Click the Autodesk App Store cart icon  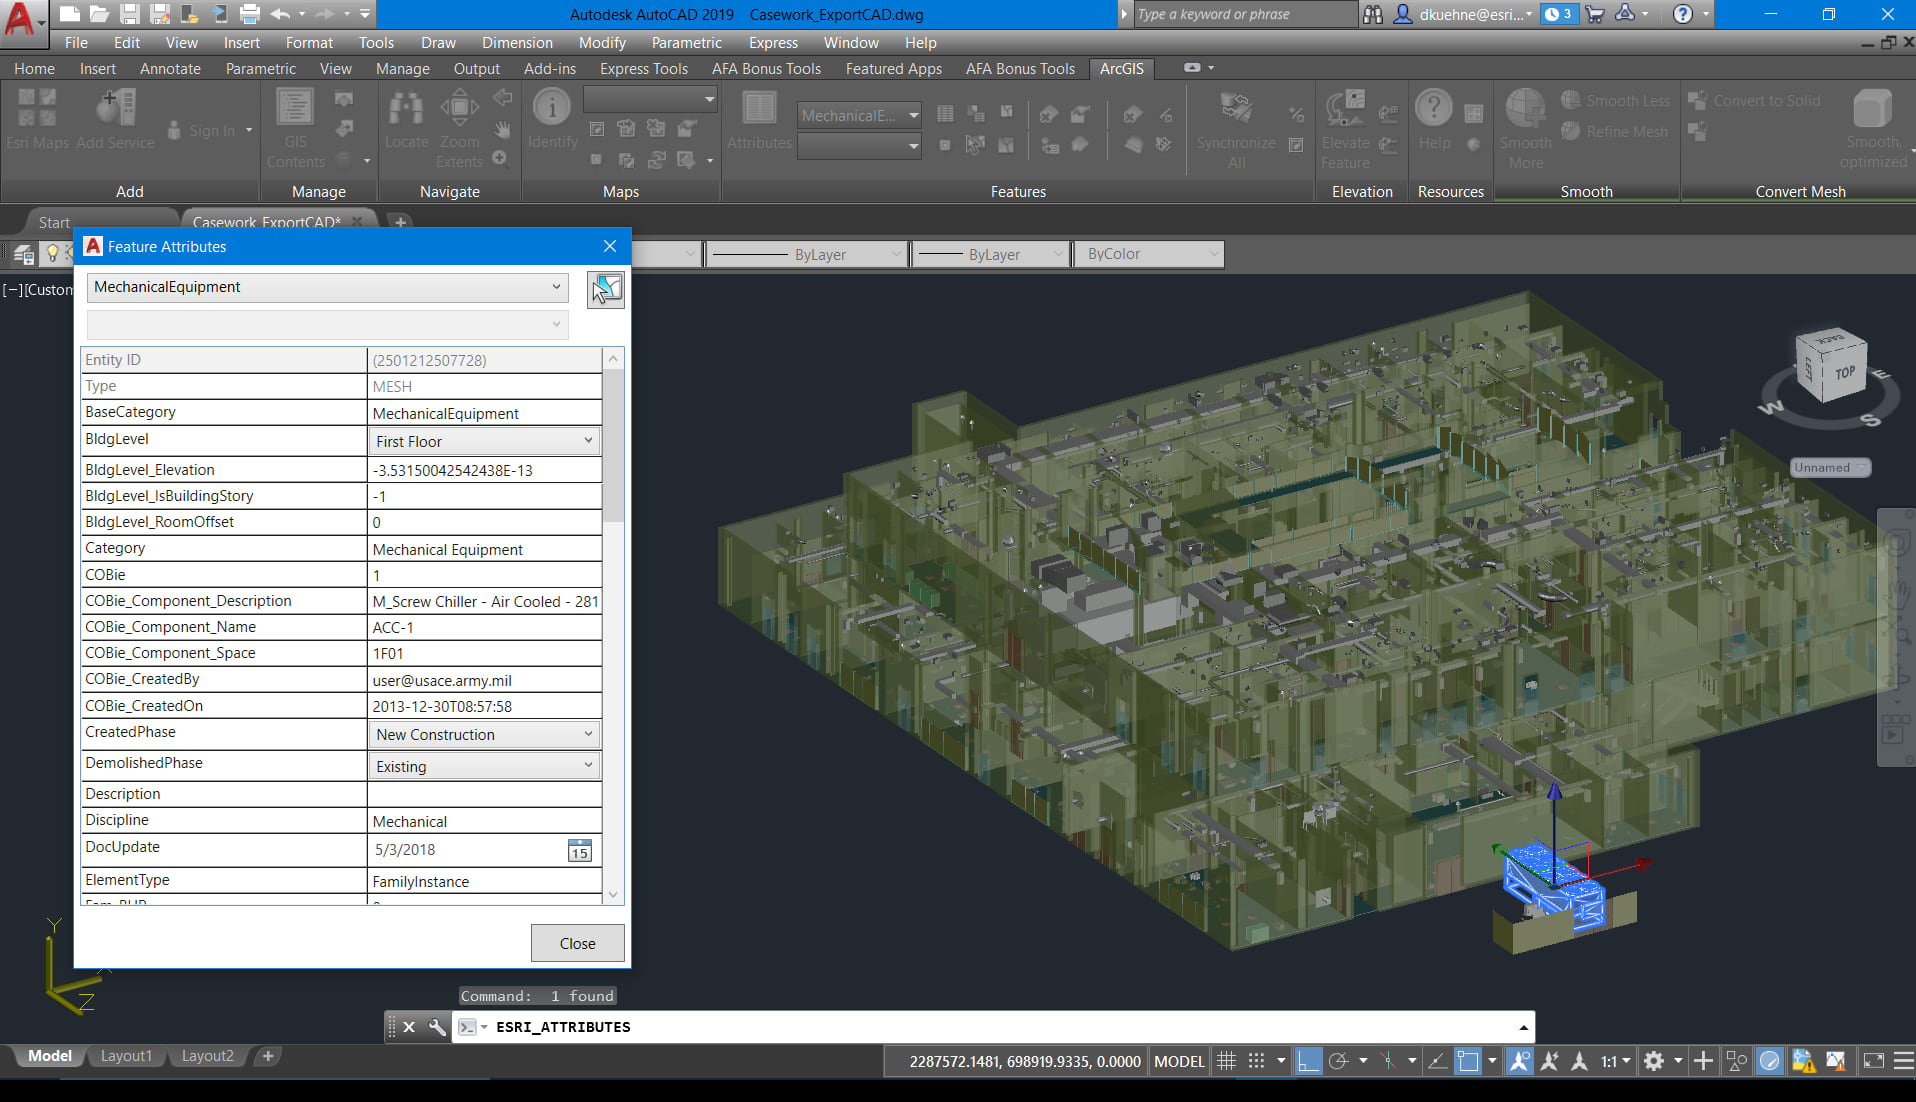coord(1595,14)
